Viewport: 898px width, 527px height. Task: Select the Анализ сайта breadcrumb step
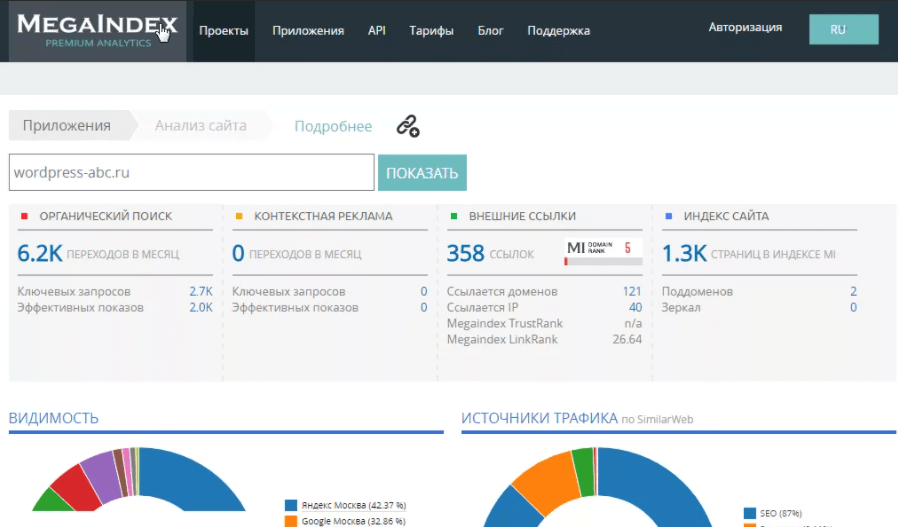(200, 126)
